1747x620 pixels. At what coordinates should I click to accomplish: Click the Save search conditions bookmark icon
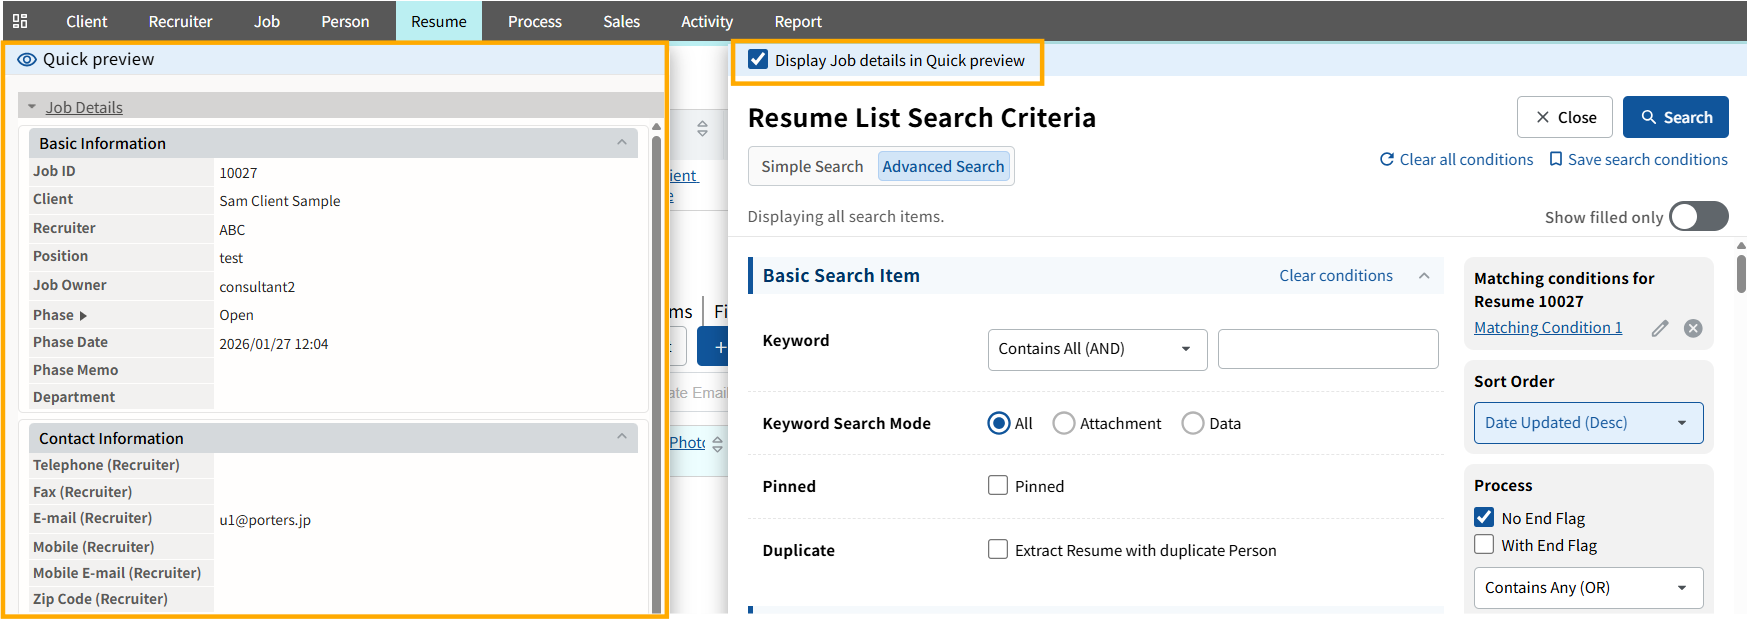pos(1556,160)
